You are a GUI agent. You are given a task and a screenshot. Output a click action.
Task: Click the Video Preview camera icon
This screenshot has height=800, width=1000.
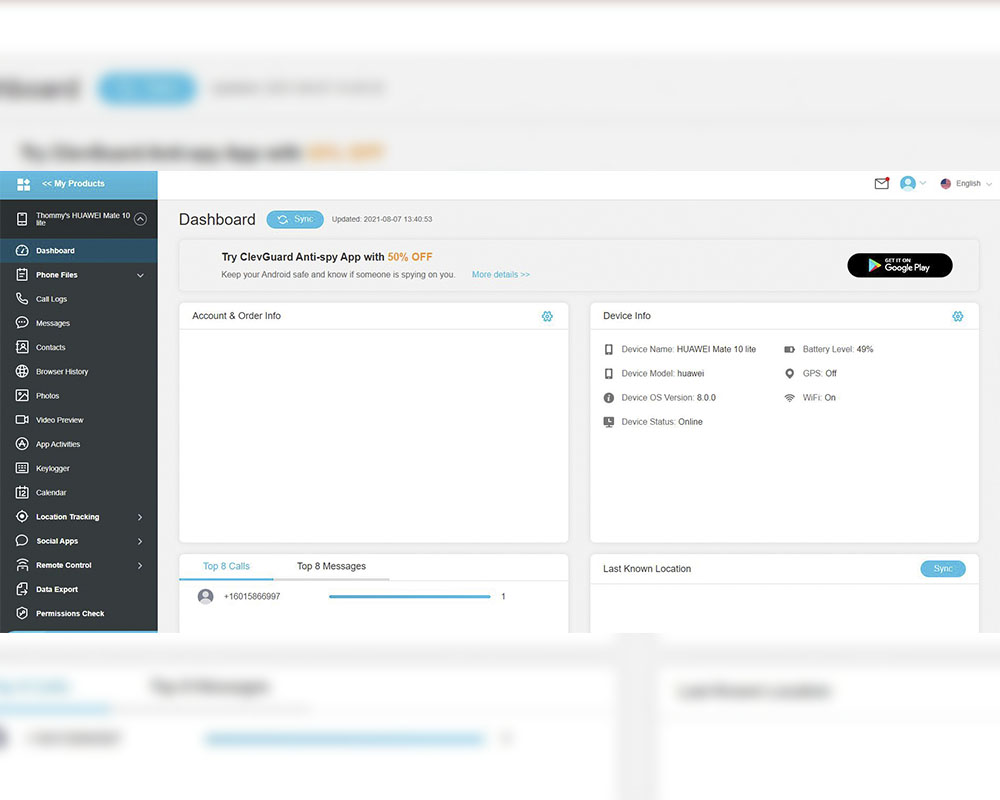(x=22, y=420)
